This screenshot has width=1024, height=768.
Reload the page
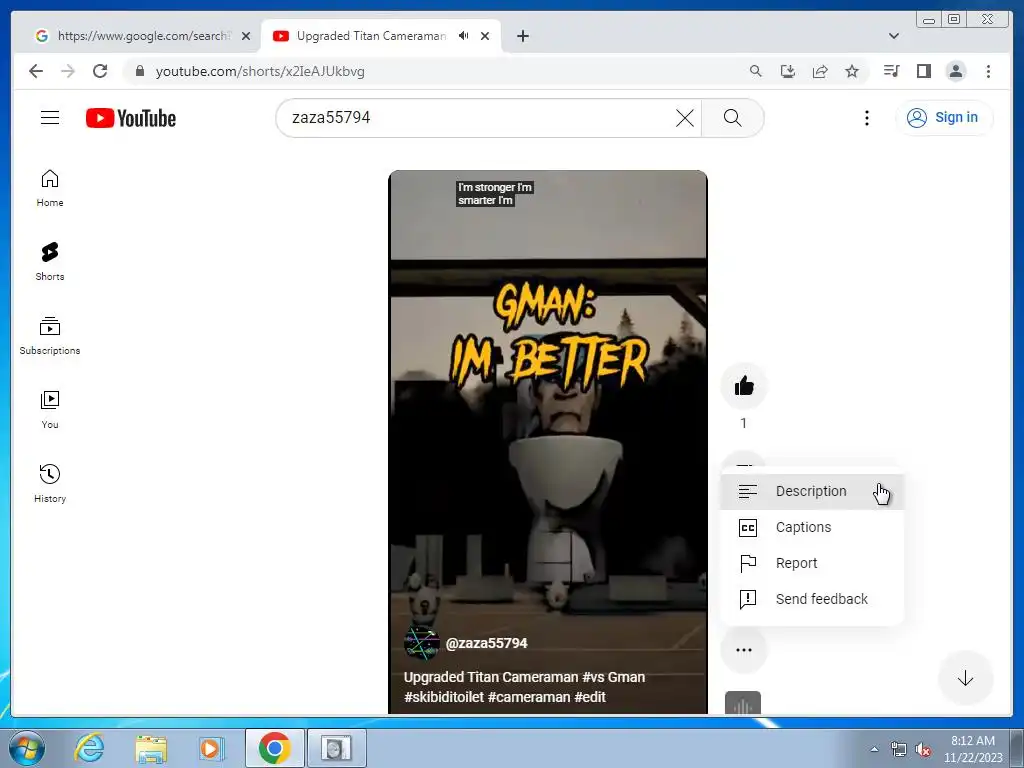(100, 71)
